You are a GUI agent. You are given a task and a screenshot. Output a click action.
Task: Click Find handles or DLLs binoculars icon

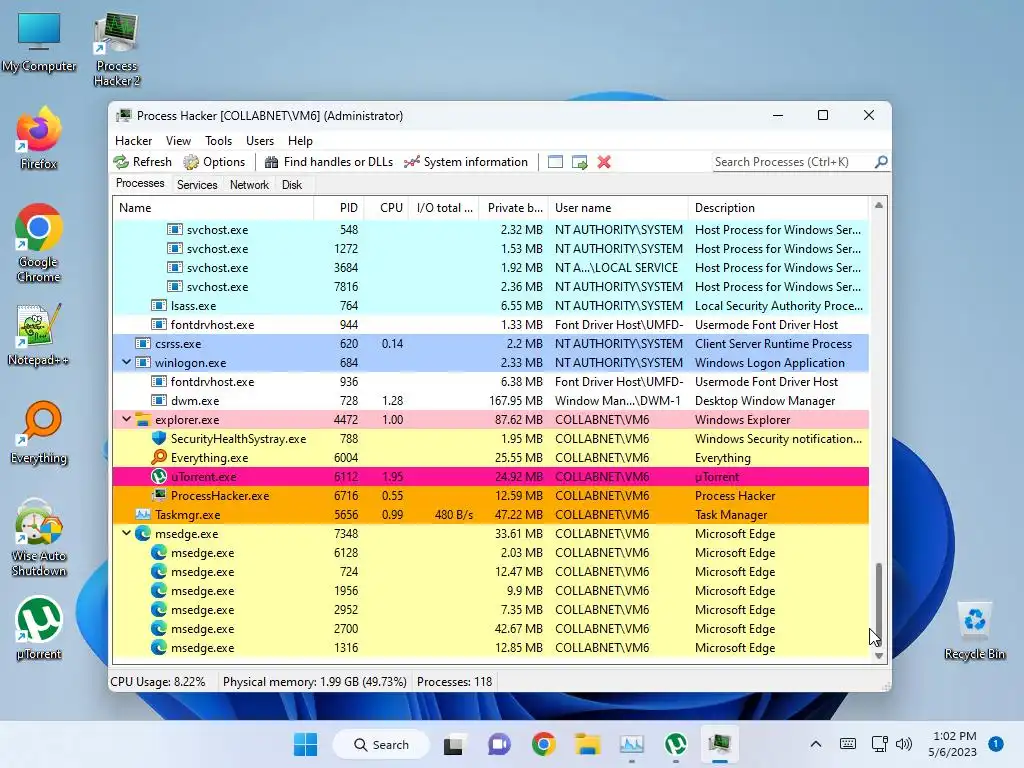(272, 162)
